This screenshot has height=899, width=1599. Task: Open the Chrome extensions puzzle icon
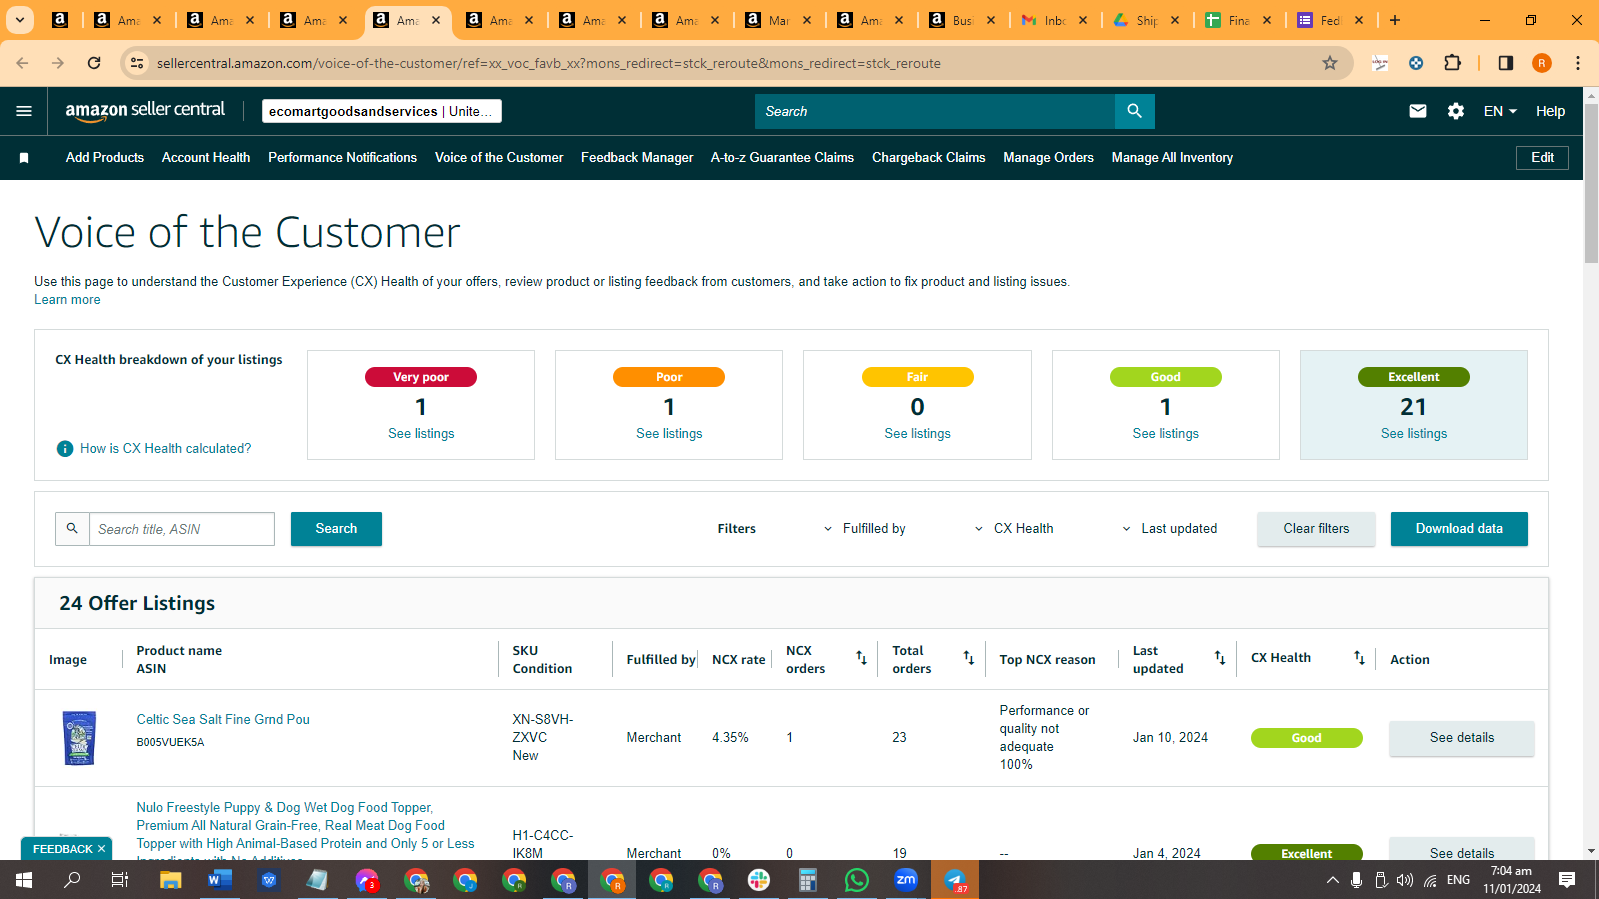click(x=1453, y=63)
